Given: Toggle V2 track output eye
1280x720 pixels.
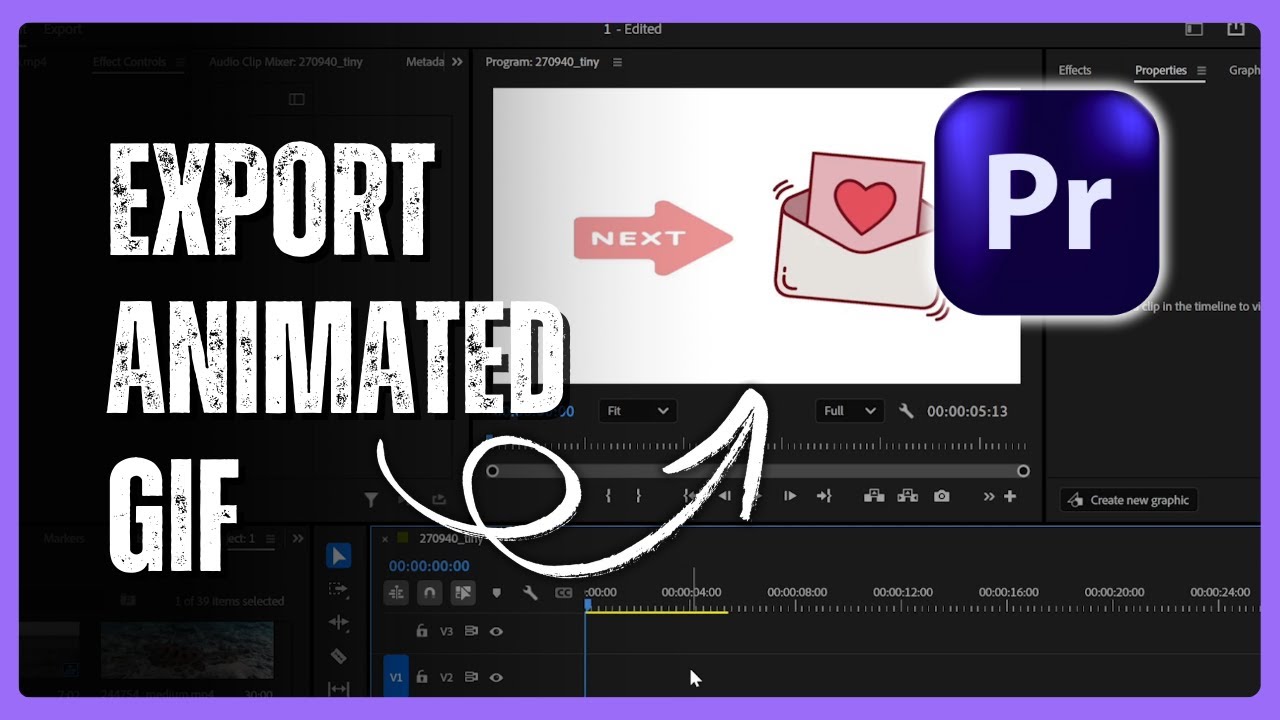Looking at the screenshot, I should [496, 677].
